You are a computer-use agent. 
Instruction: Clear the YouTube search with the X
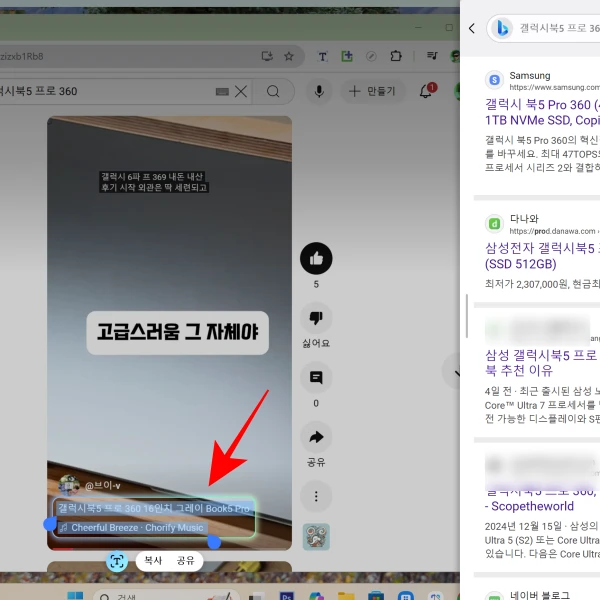pyautogui.click(x=241, y=91)
